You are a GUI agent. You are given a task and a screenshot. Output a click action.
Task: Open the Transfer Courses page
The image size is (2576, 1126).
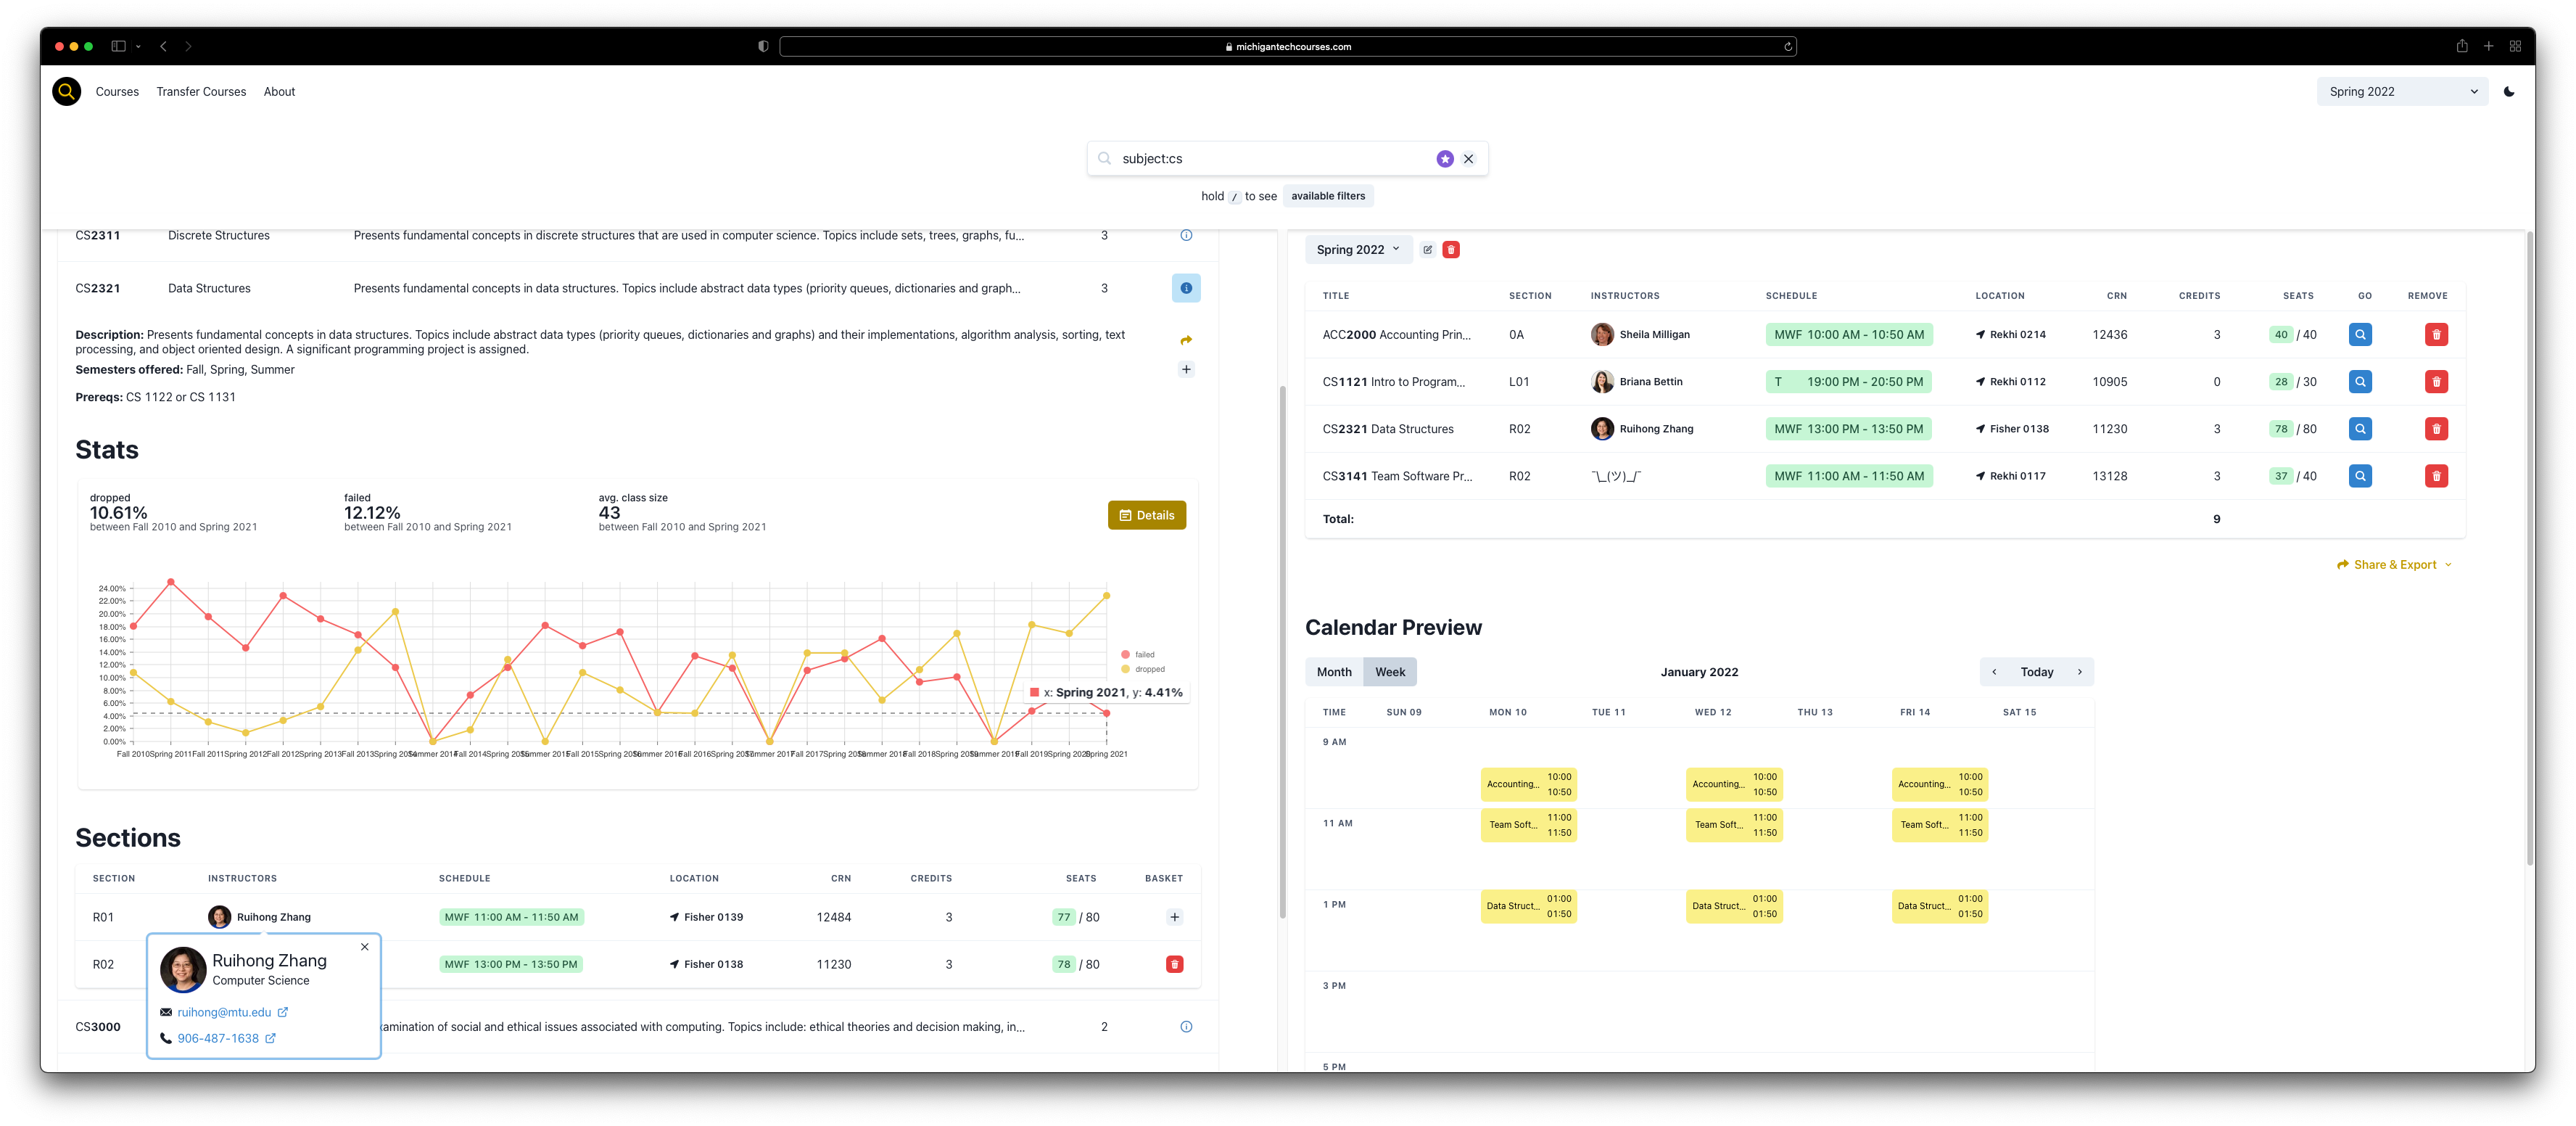click(201, 92)
